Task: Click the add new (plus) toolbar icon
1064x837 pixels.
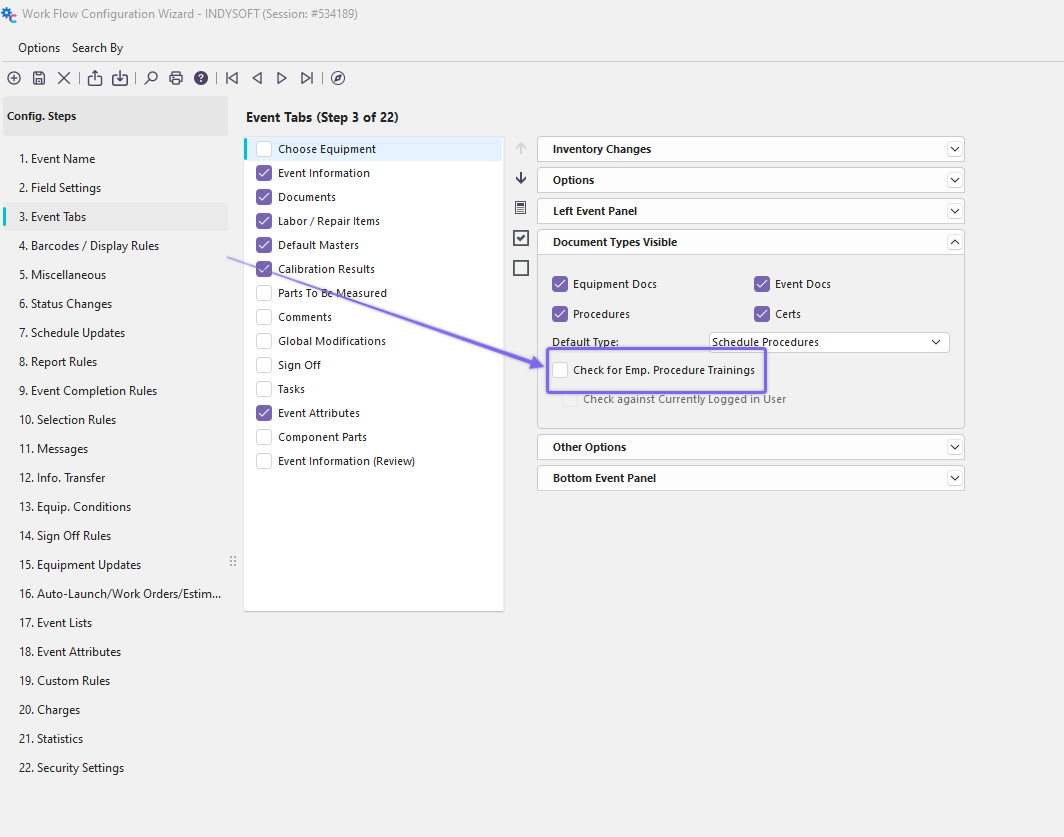Action: click(x=14, y=78)
